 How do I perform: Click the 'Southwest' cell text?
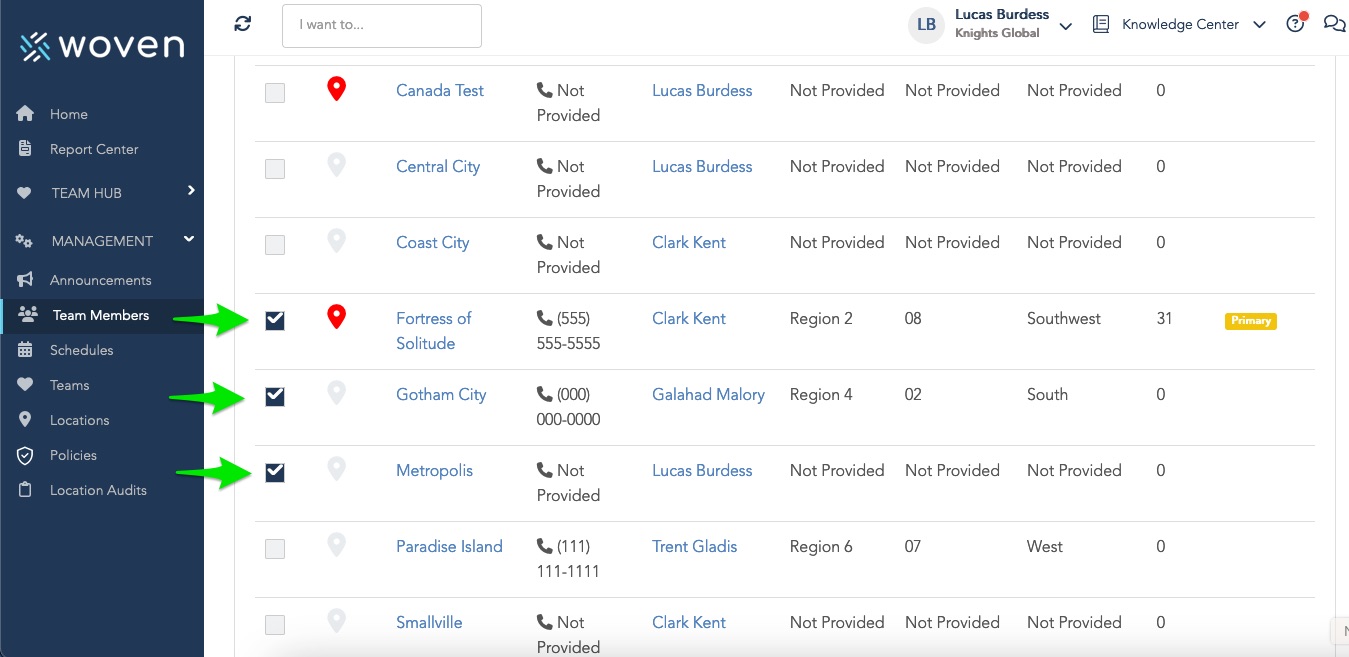click(1064, 318)
